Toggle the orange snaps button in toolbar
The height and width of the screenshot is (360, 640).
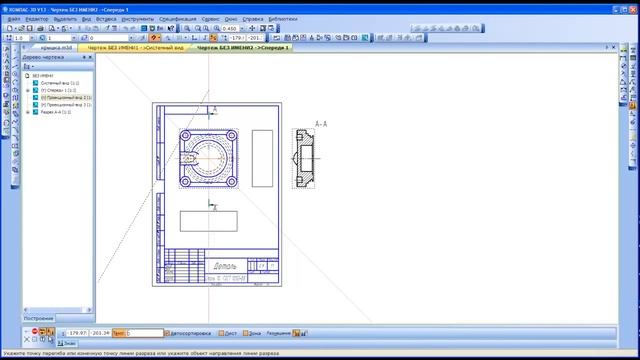[154, 38]
